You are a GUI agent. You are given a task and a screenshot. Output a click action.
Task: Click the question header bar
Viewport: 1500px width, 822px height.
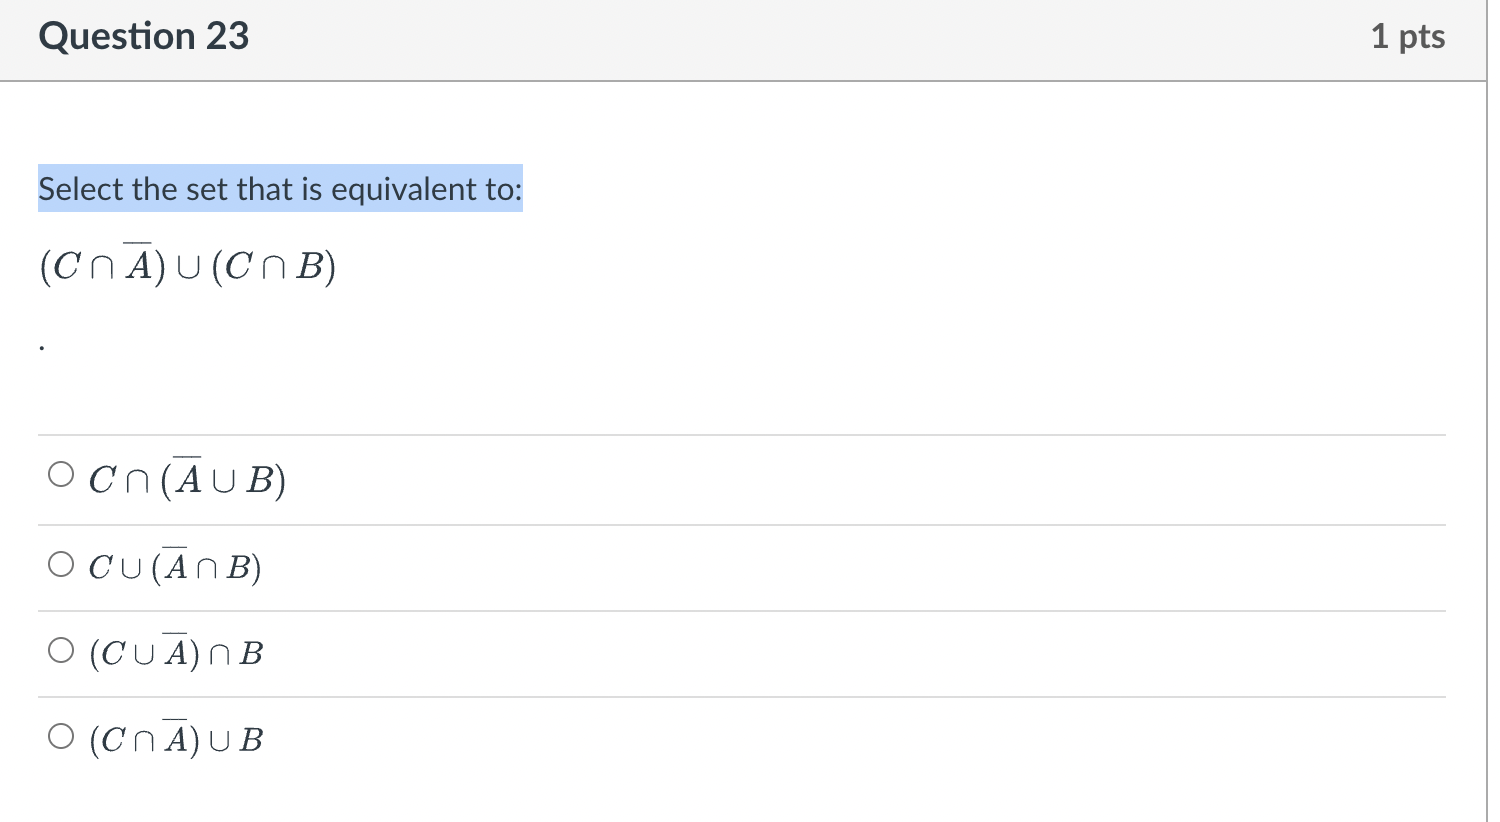(750, 36)
